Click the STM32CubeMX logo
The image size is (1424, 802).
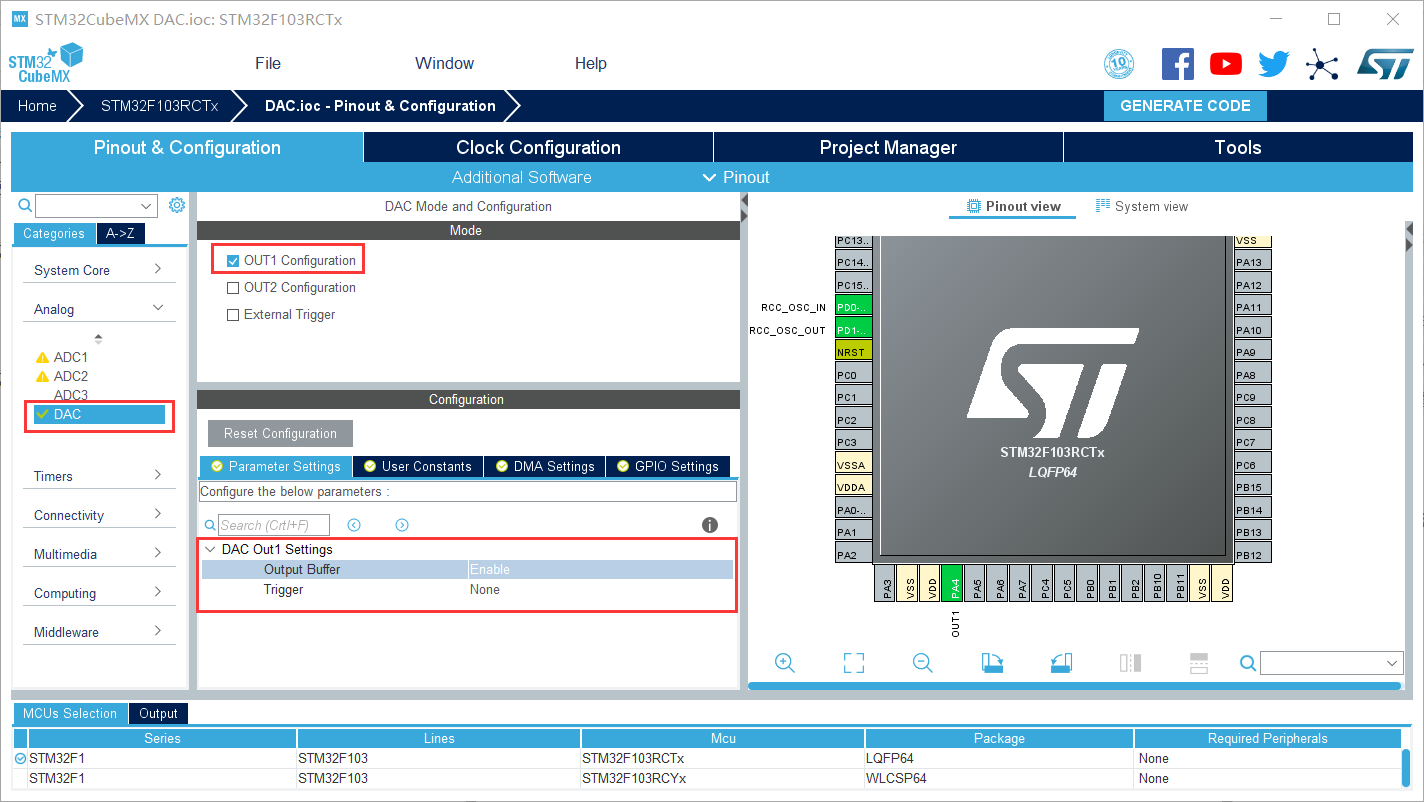[45, 63]
